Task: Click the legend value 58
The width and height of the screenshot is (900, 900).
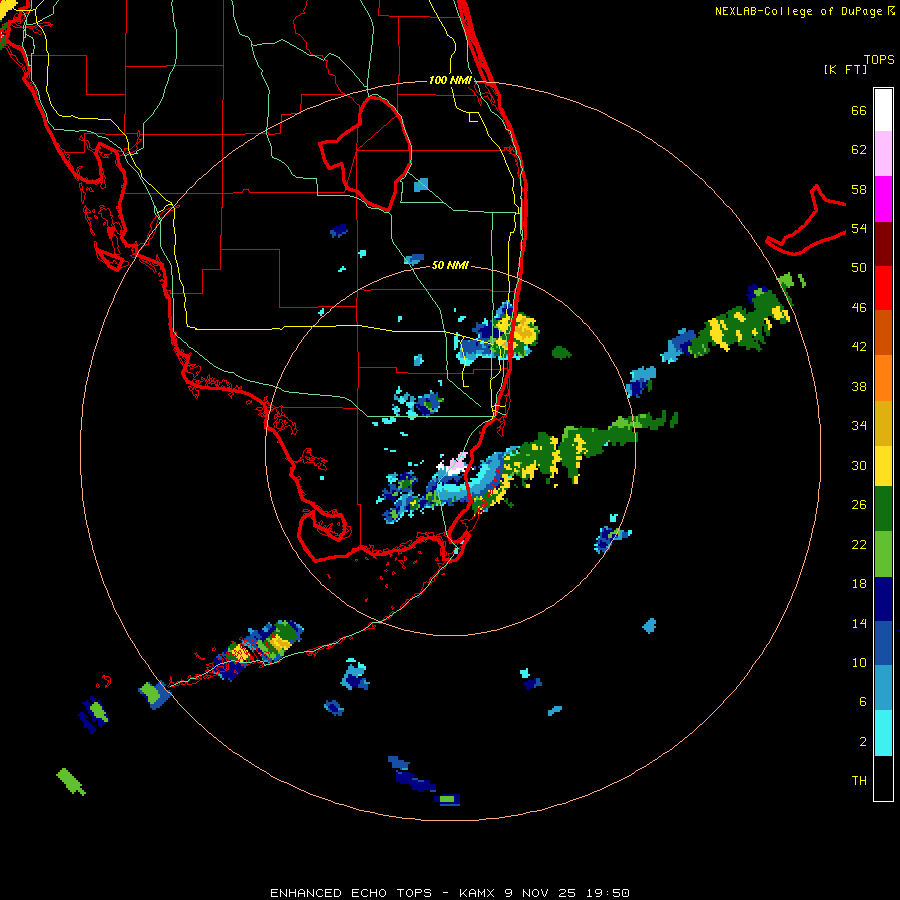Action: point(859,189)
